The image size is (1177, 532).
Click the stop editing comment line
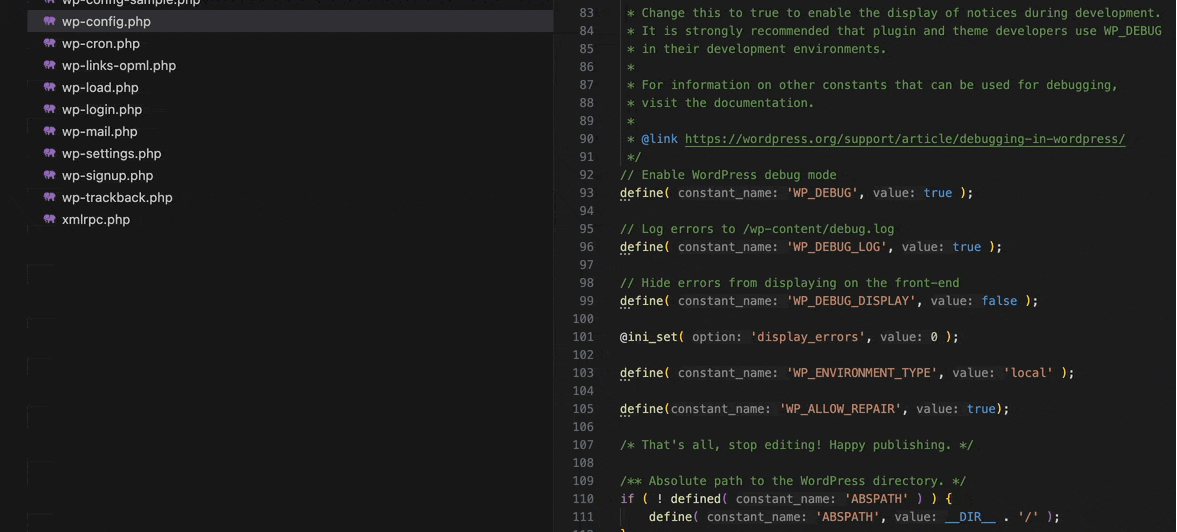pos(796,445)
